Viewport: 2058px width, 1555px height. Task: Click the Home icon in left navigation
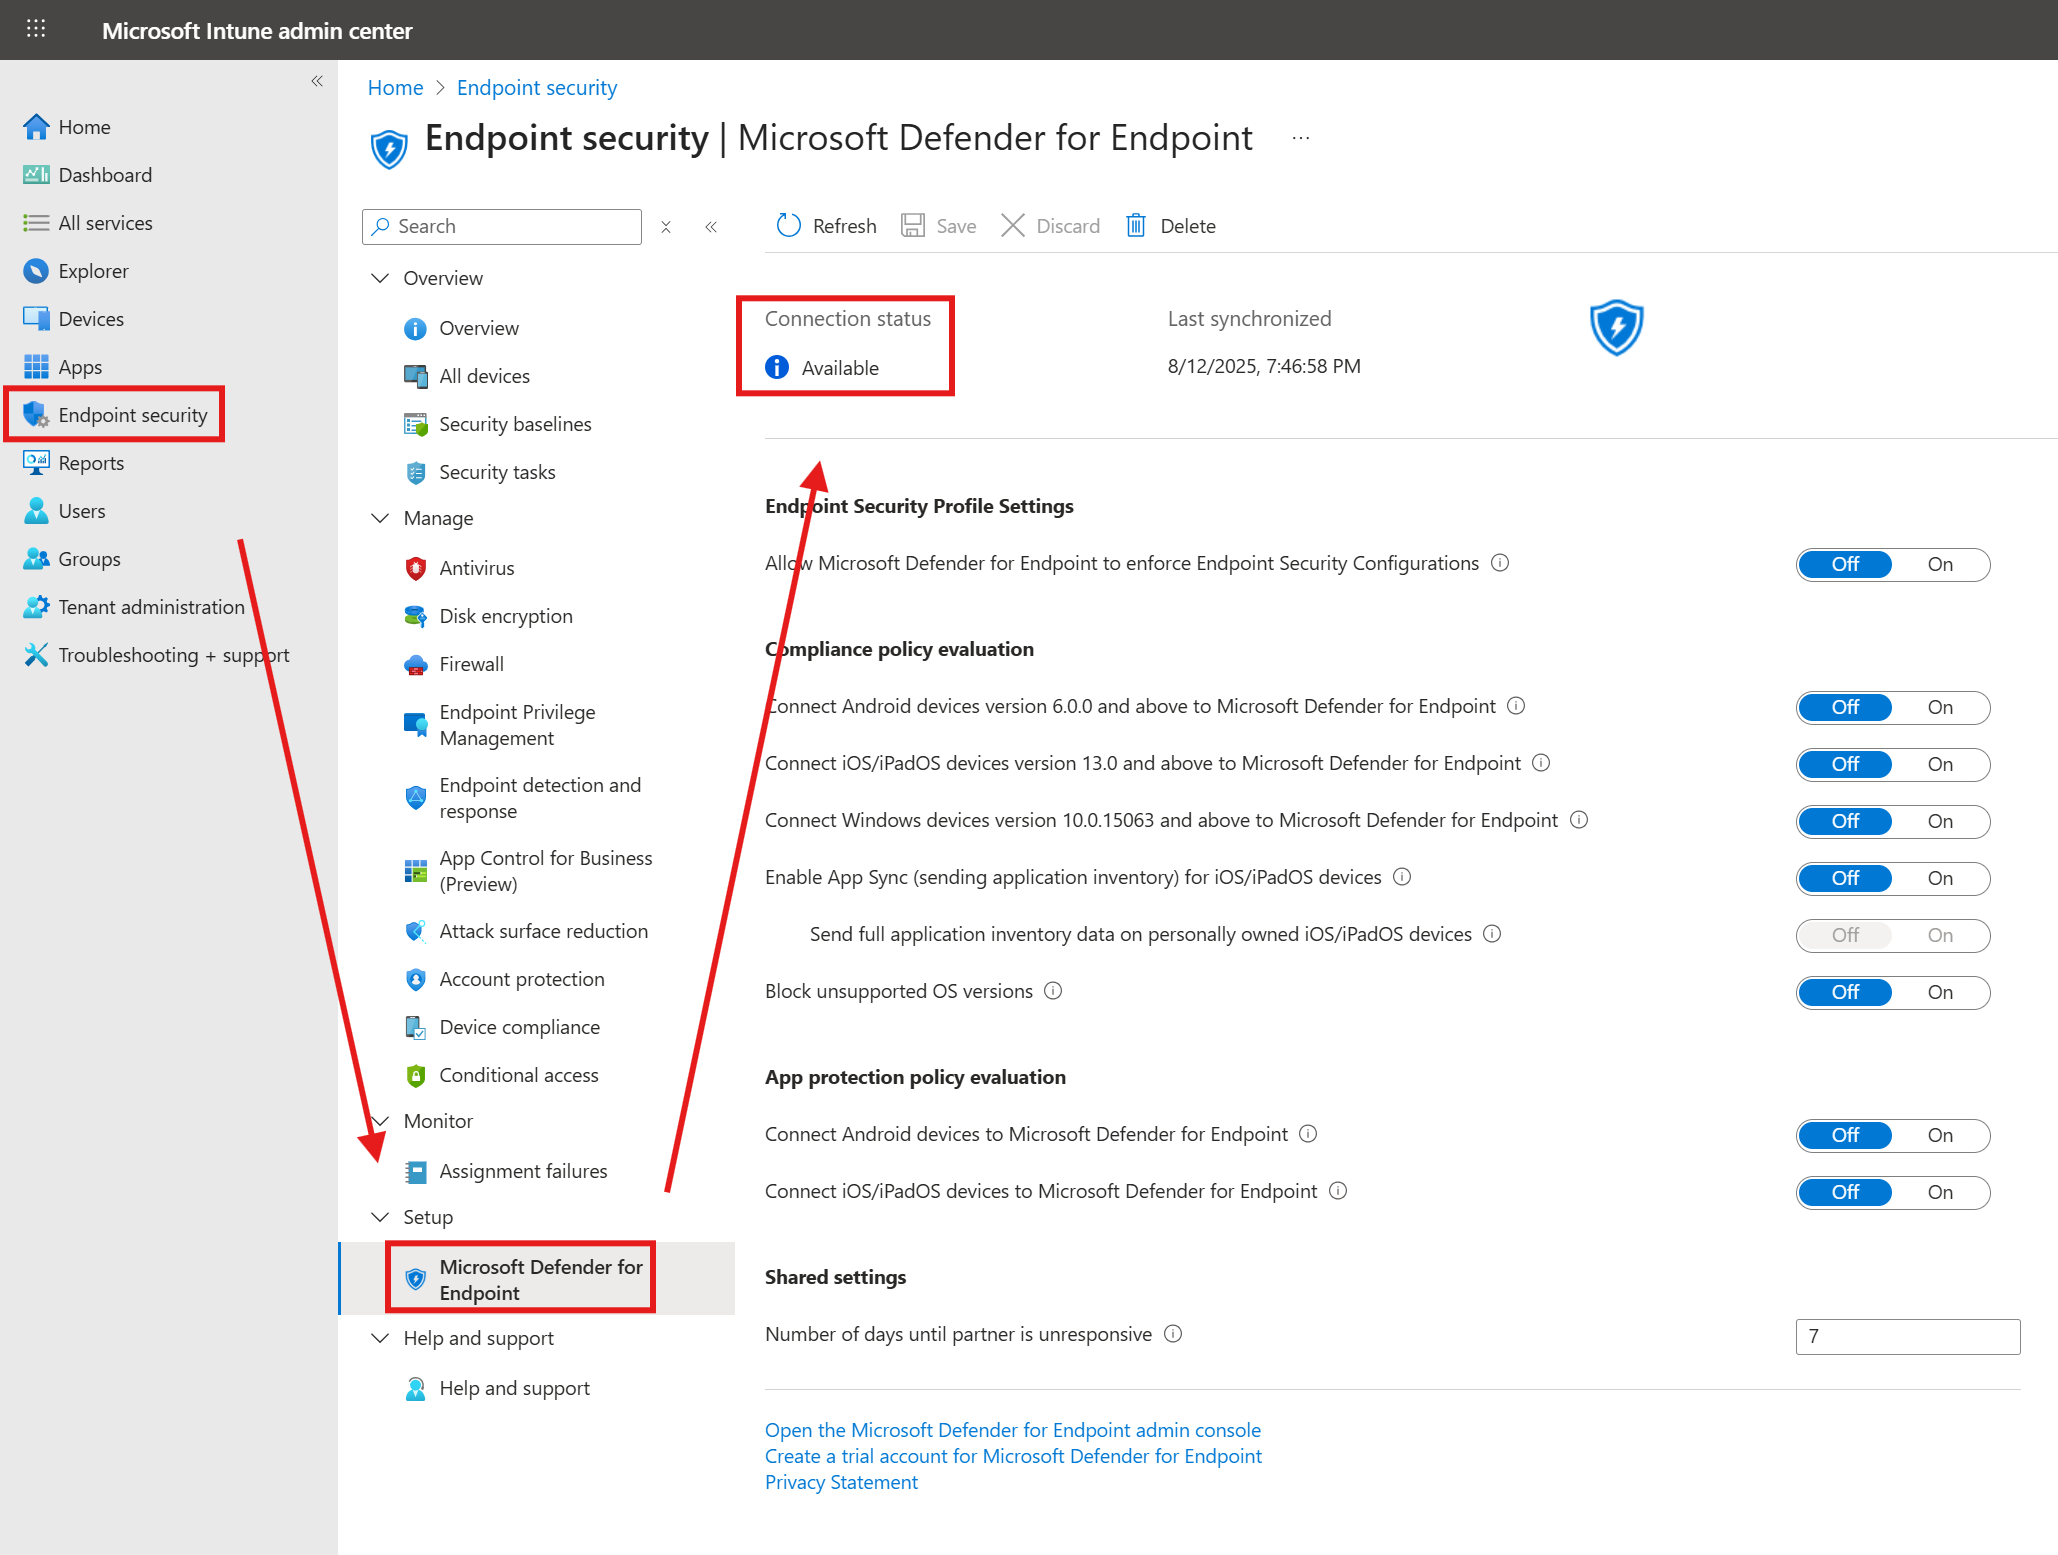(x=36, y=127)
